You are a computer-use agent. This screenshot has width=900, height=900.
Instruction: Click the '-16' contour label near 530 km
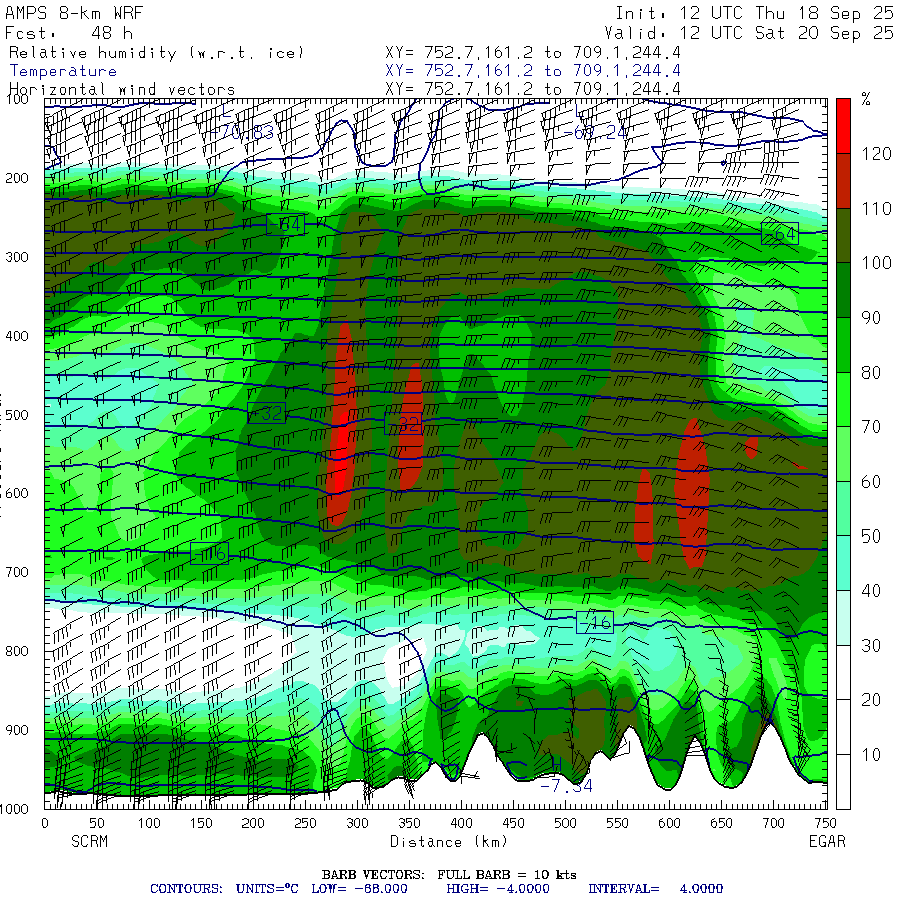(595, 622)
